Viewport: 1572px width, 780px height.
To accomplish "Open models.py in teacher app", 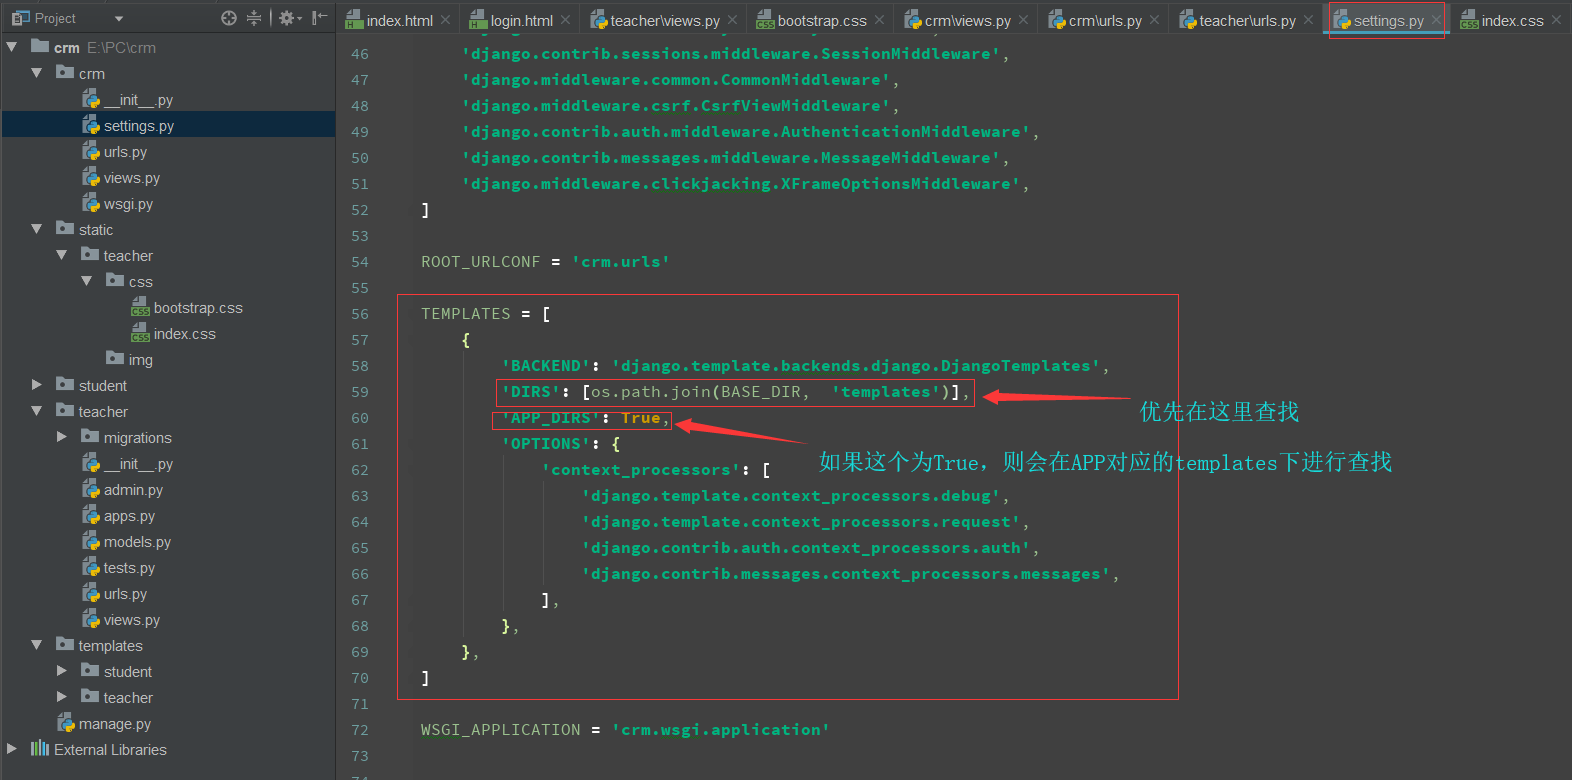I will coord(137,542).
